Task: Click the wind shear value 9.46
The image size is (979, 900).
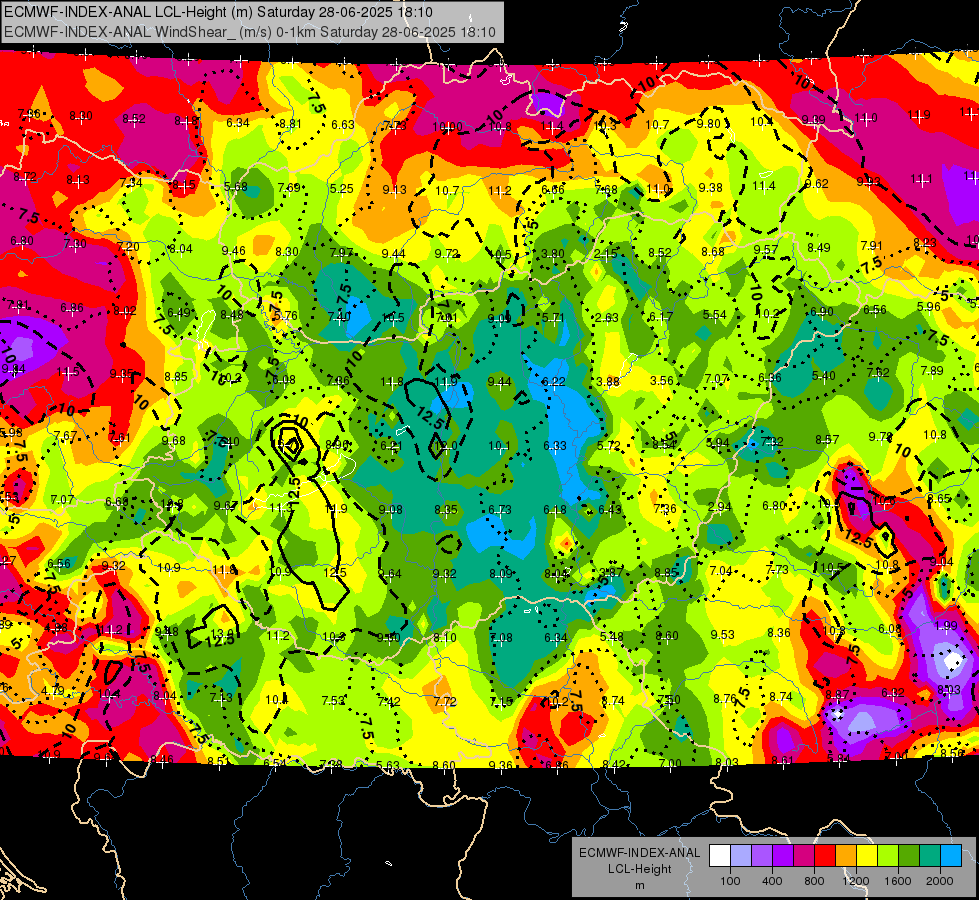Action: point(234,250)
